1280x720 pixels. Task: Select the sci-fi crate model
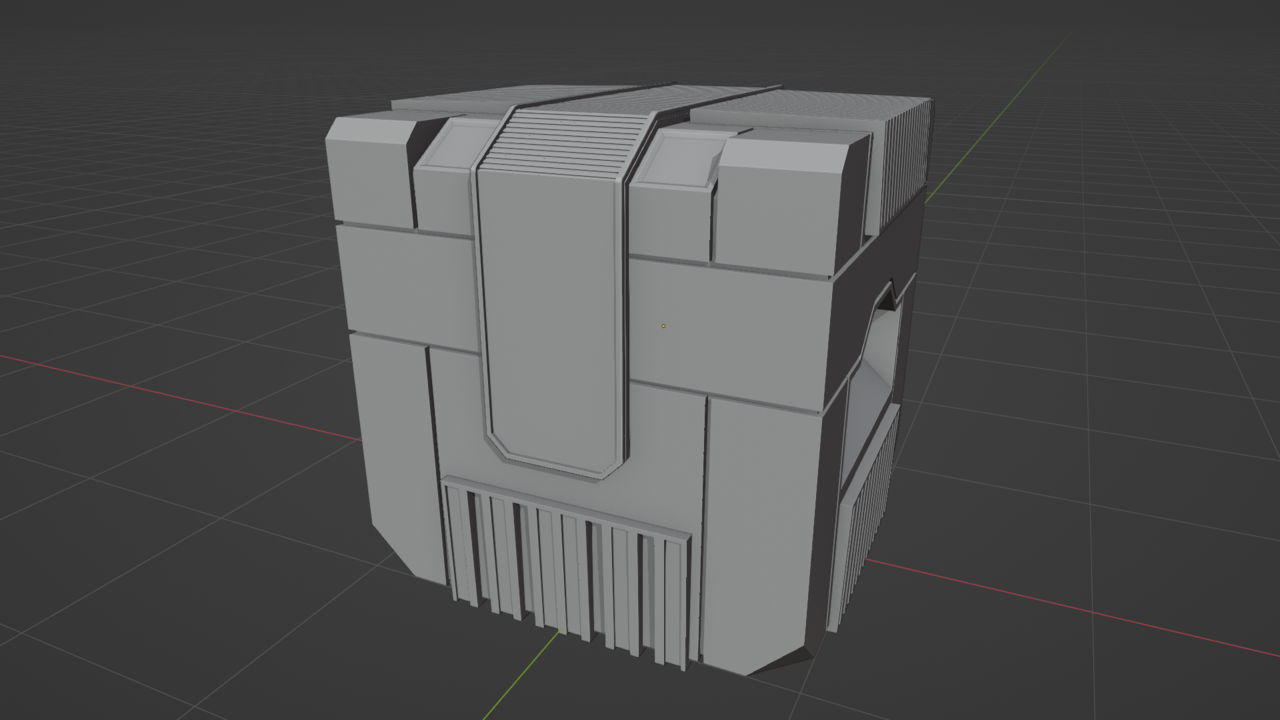[630, 380]
